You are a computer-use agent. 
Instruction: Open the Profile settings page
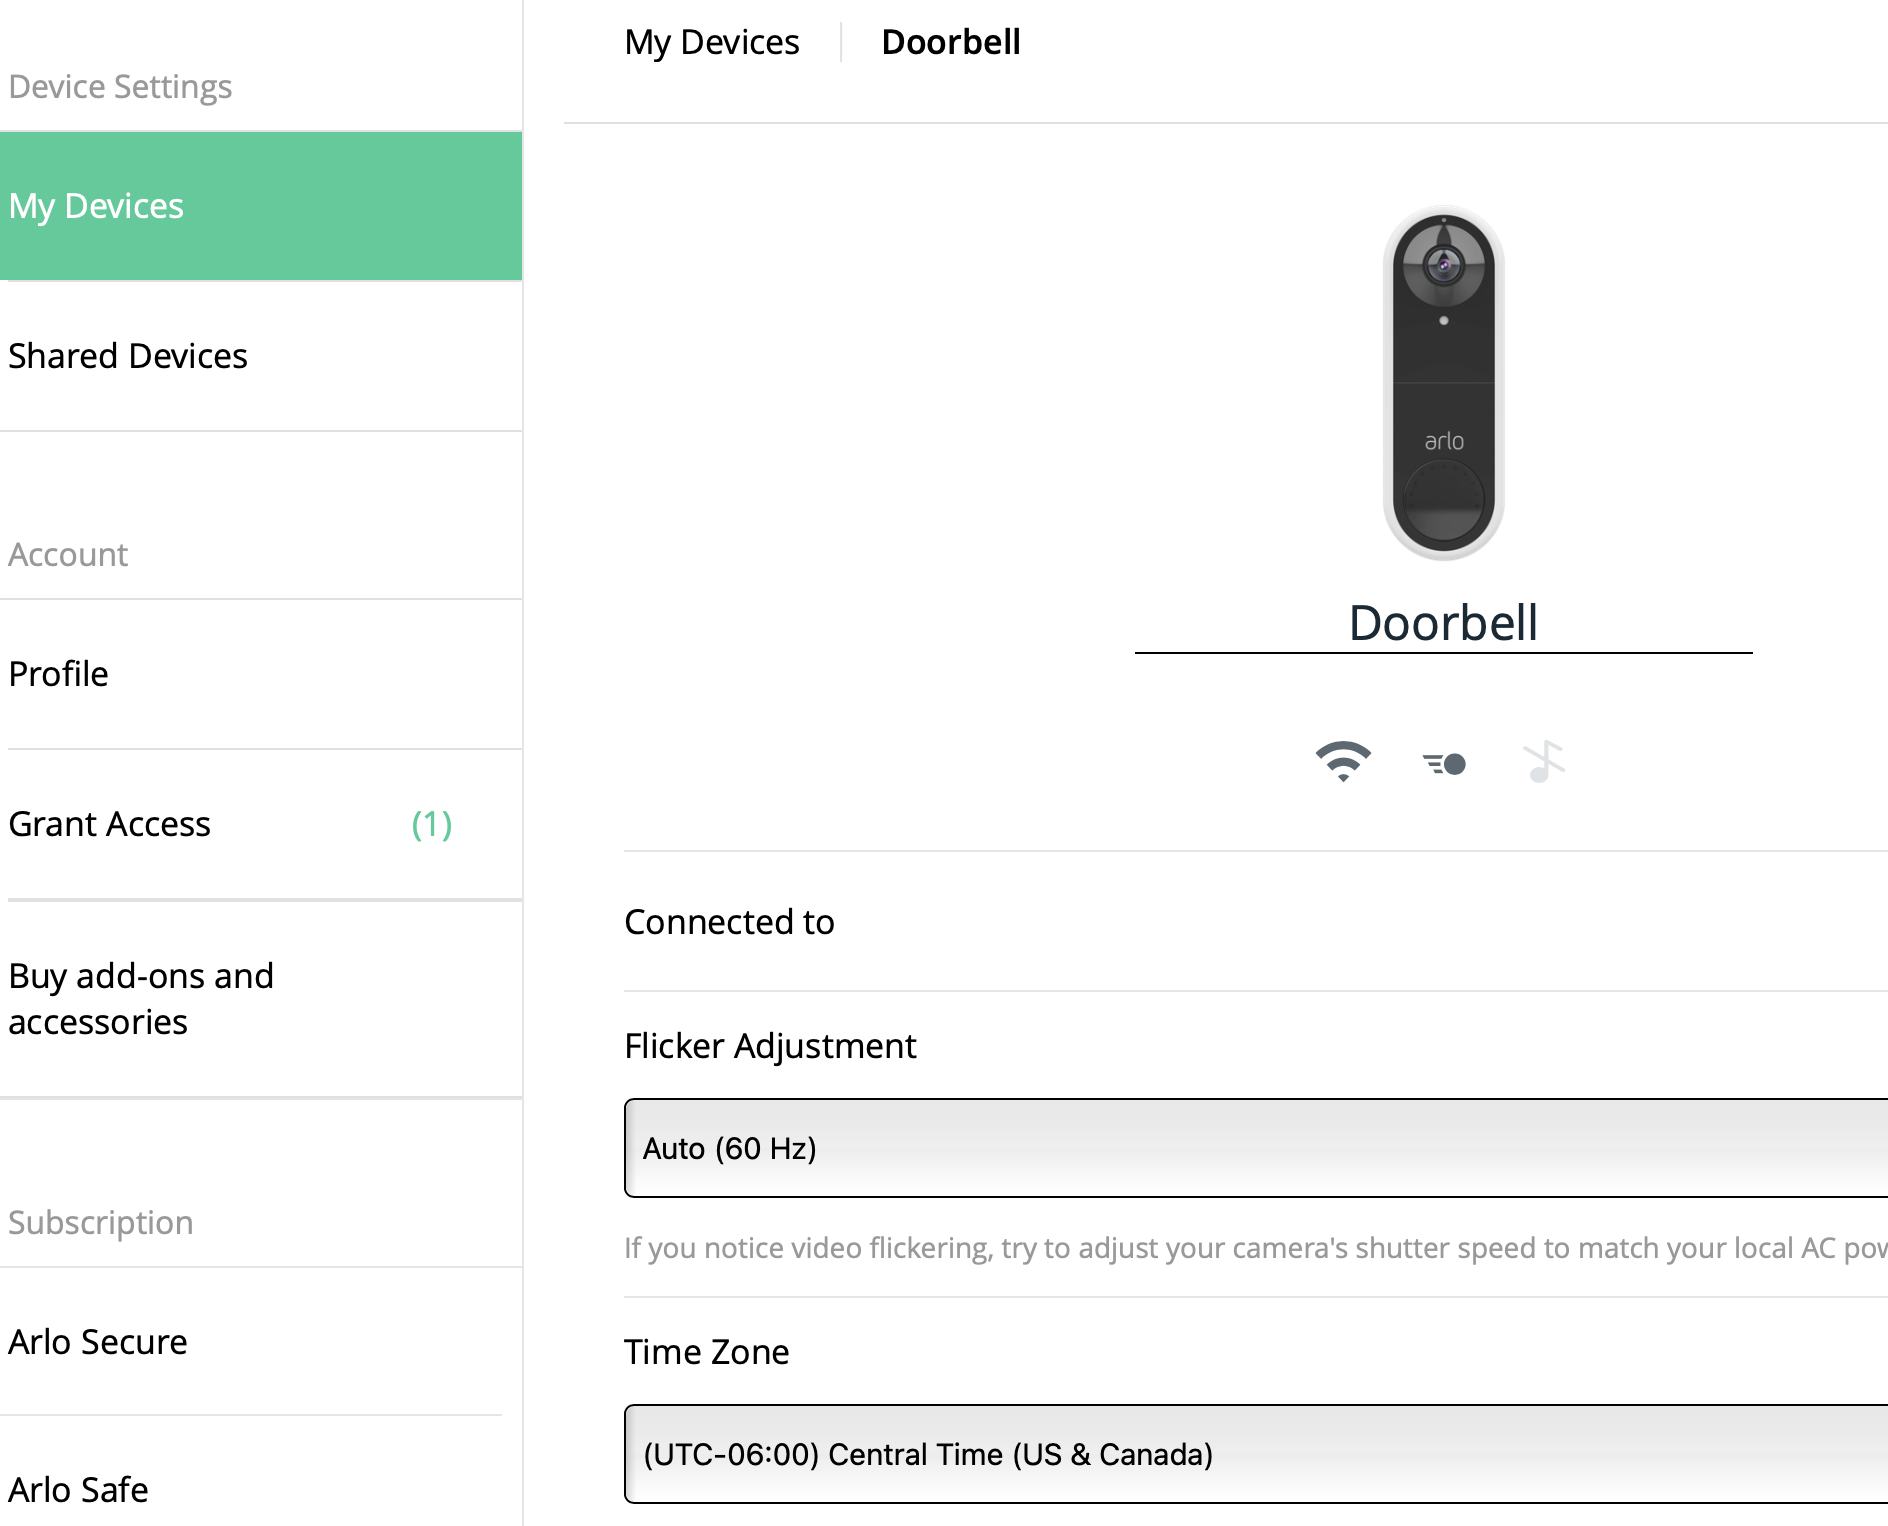pyautogui.click(x=58, y=674)
